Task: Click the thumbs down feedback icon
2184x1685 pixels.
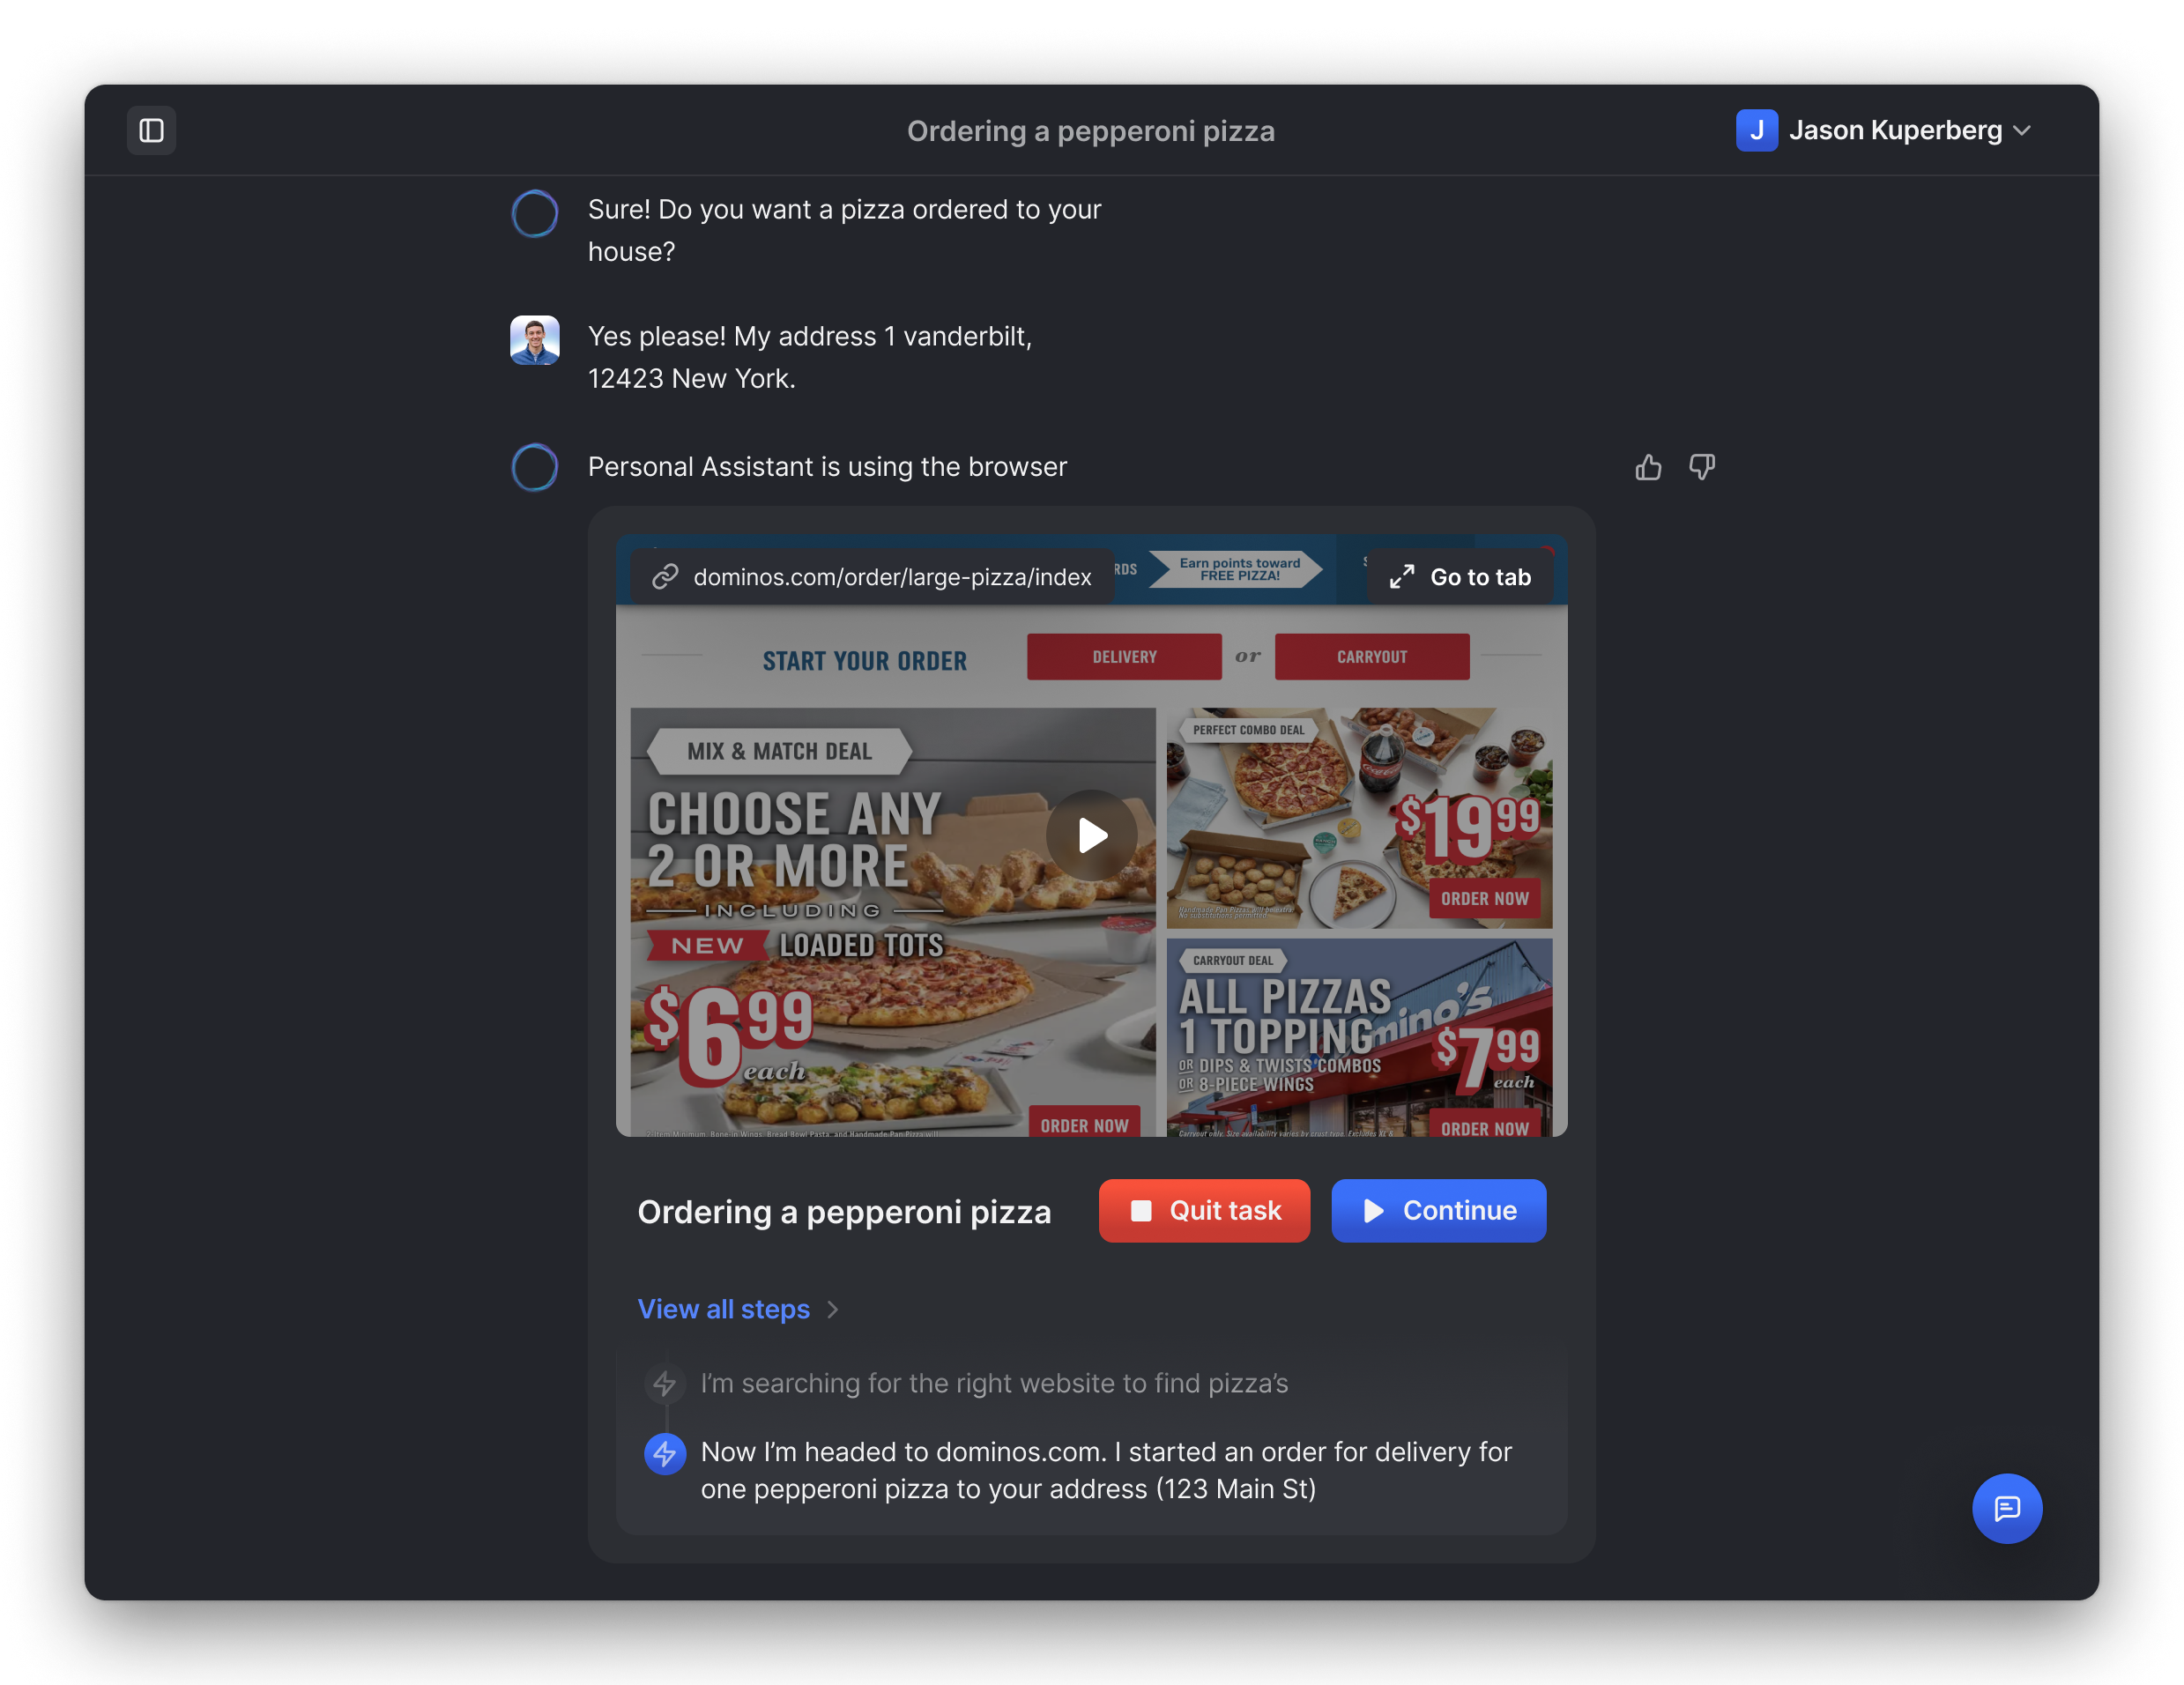Action: (1702, 467)
